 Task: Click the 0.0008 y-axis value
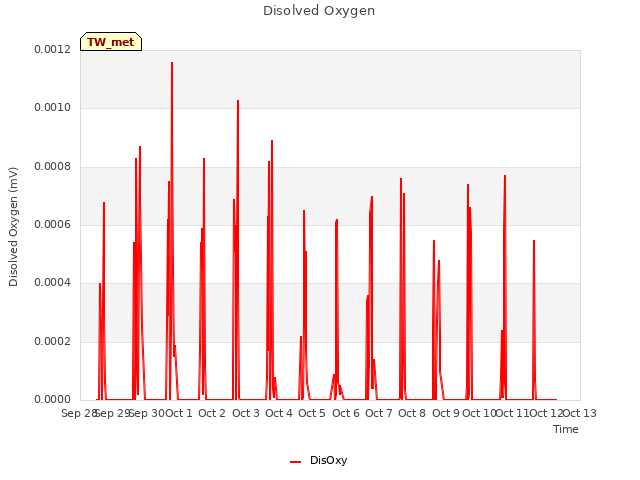[53, 167]
